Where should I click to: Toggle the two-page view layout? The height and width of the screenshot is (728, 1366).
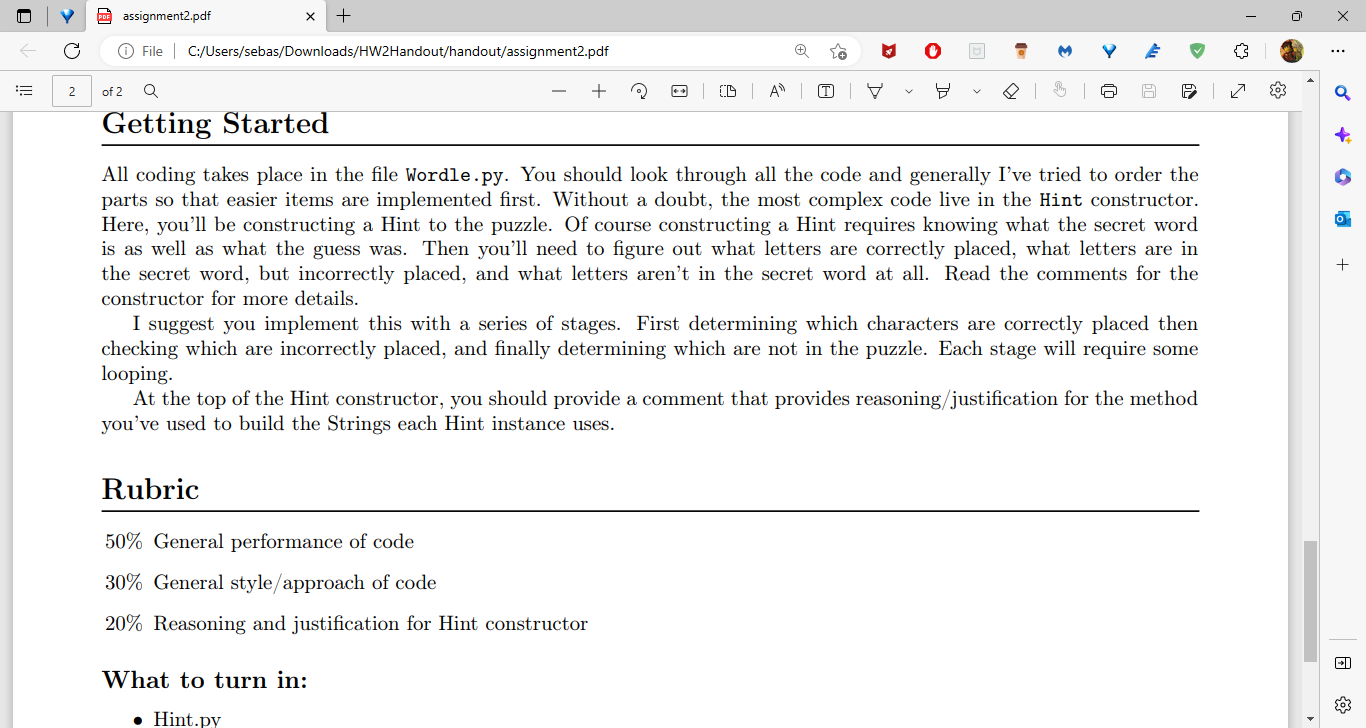tap(727, 90)
